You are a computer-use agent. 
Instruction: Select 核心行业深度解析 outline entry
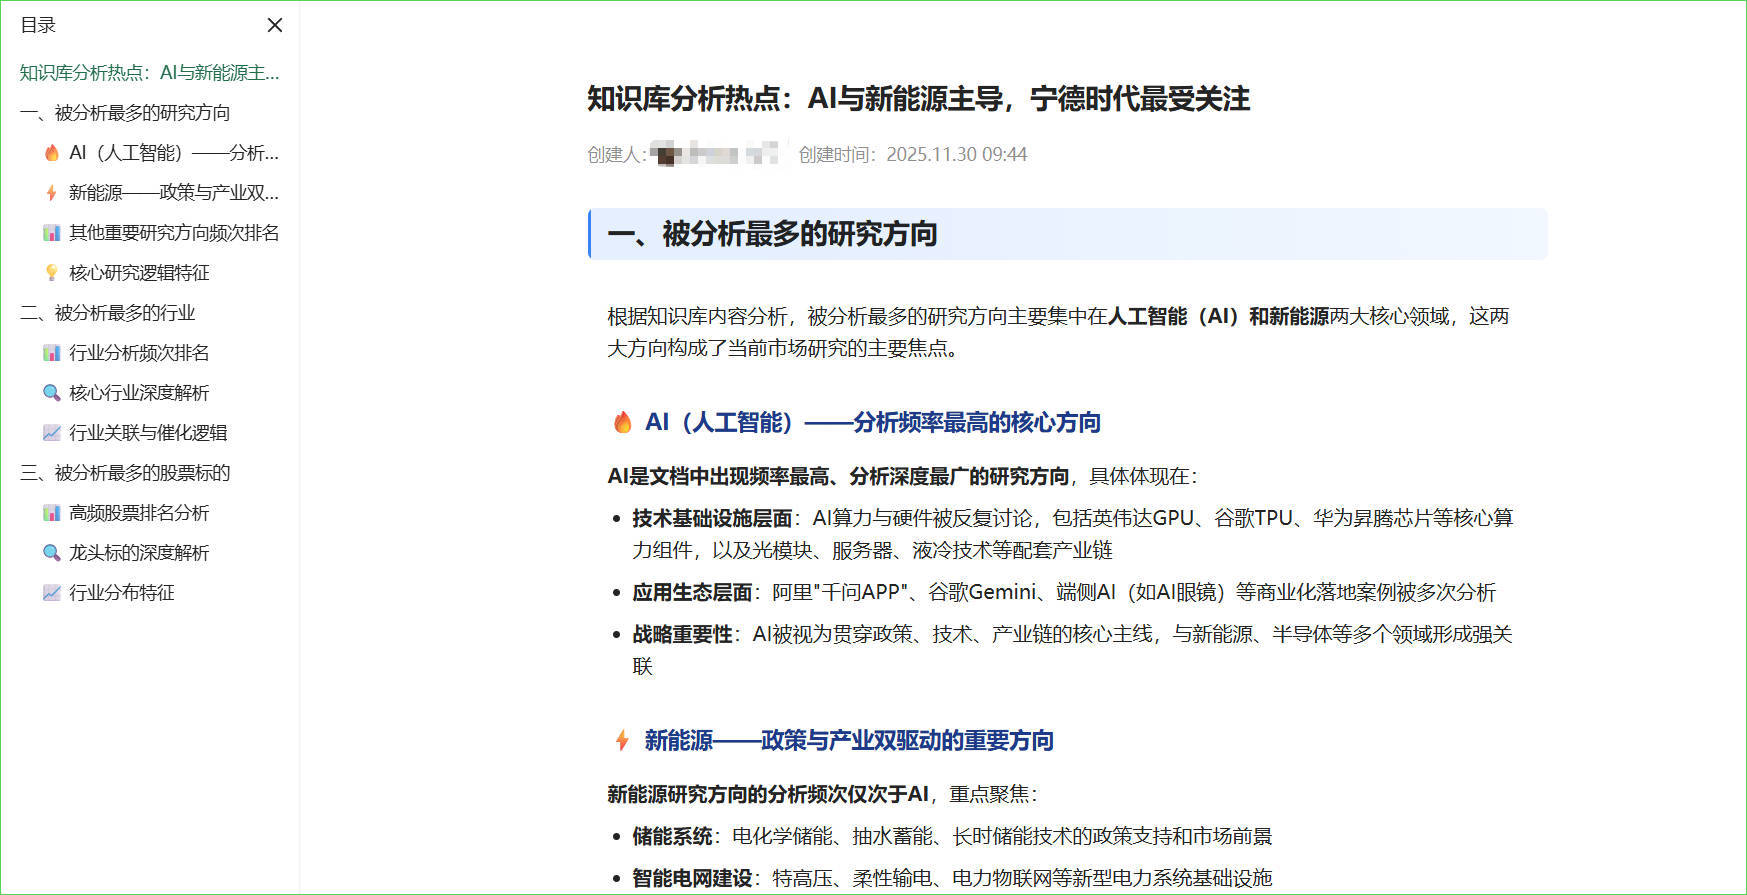click(139, 393)
